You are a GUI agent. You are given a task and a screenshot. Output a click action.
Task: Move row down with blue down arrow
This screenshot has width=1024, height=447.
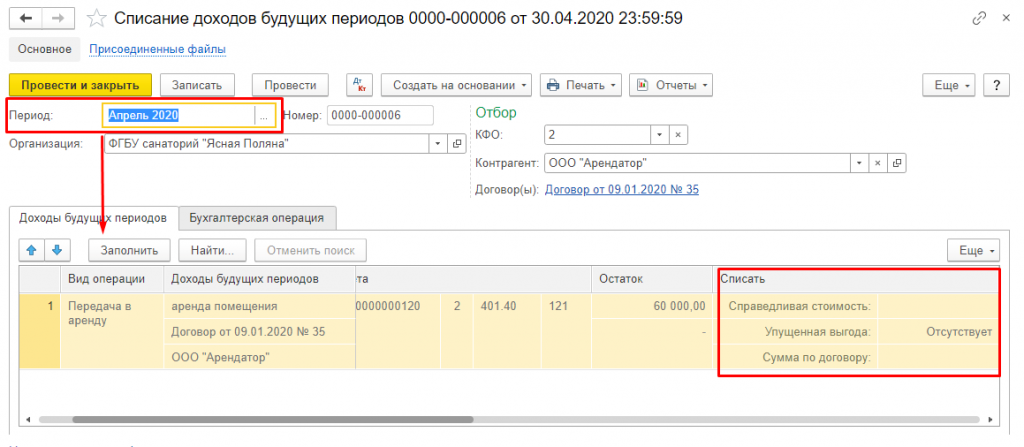[x=57, y=249]
